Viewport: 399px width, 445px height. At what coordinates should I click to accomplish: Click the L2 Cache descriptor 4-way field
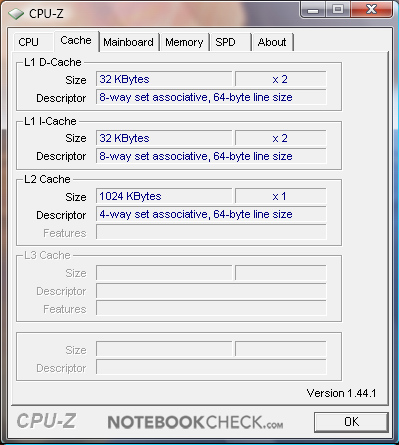tap(211, 214)
